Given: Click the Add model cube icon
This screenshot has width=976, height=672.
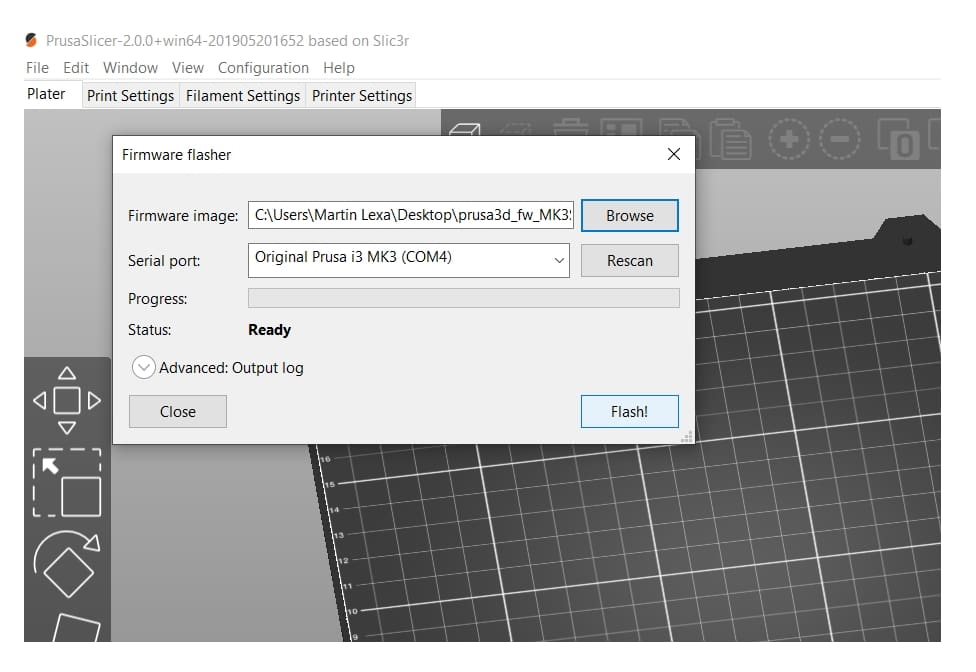Looking at the screenshot, I should pos(464,129).
